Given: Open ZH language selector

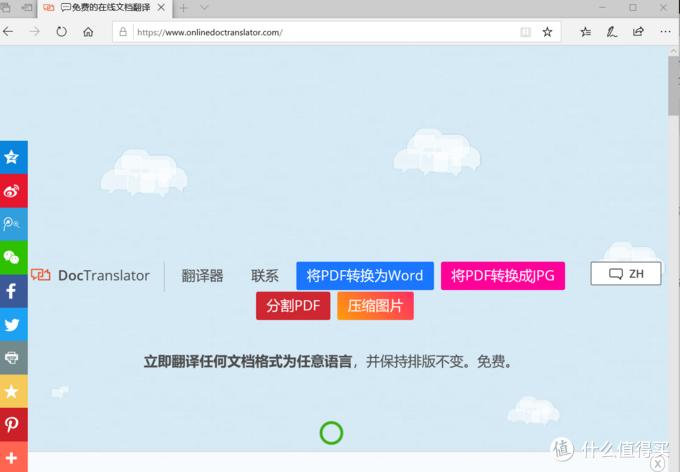Looking at the screenshot, I should [626, 274].
